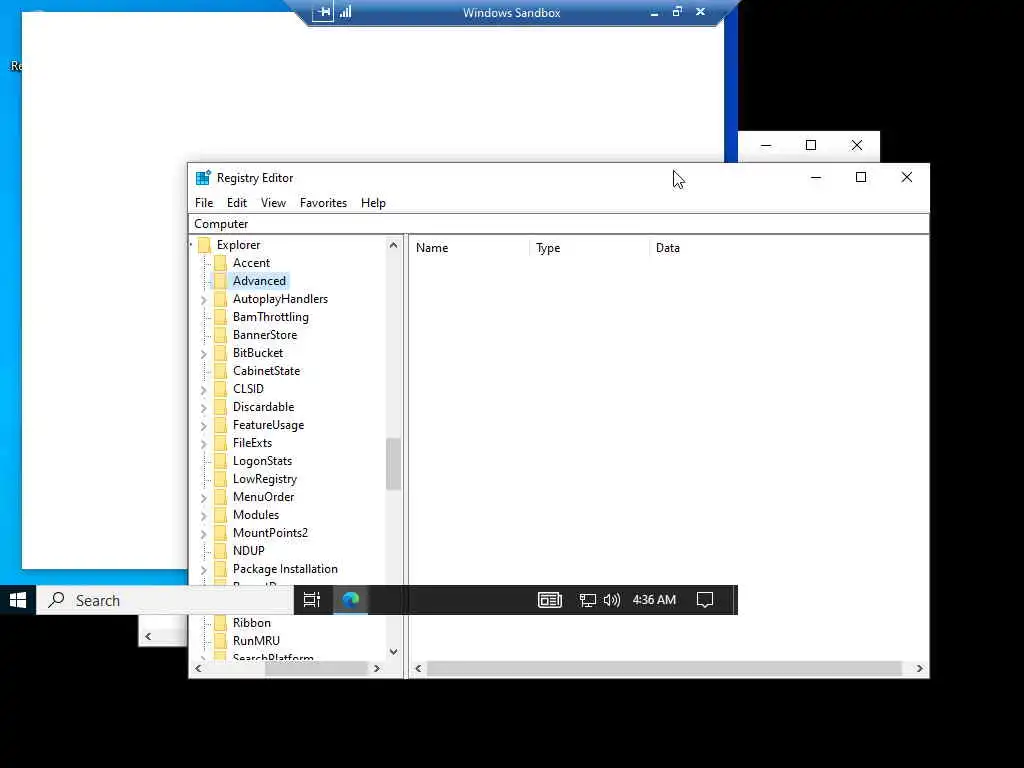Click tree pane scroll up arrow
The height and width of the screenshot is (768, 1024).
pos(393,246)
